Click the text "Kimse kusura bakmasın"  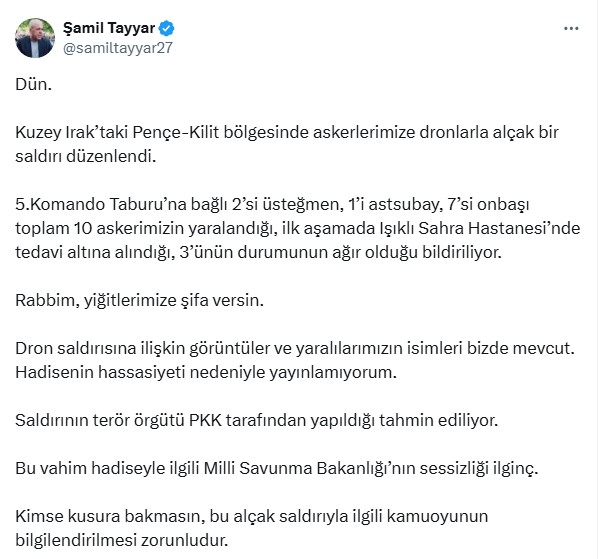[x=100, y=515]
